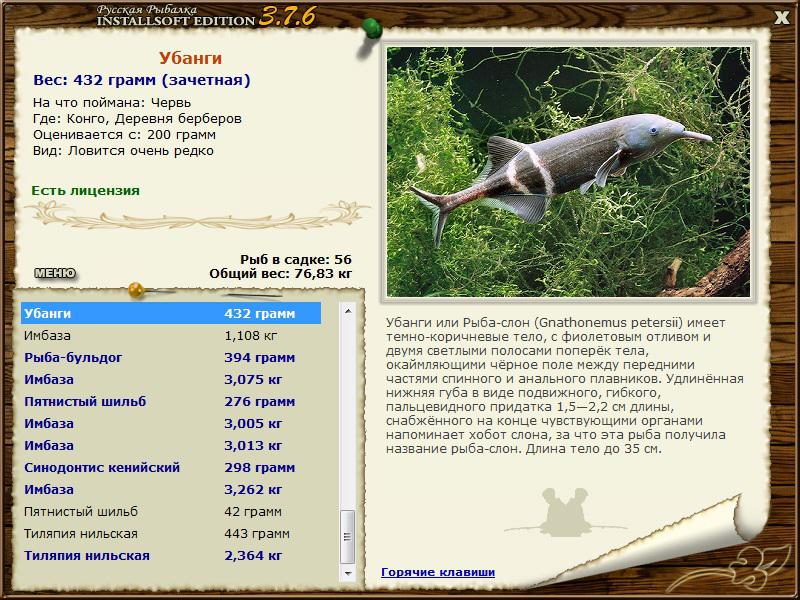Select the Имбаза 3,005 кг row
800x600 pixels.
[171, 423]
